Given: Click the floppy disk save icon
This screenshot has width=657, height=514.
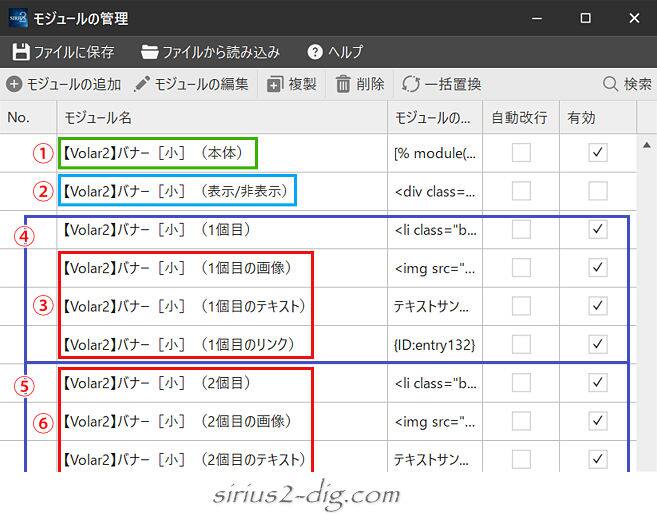Looking at the screenshot, I should pyautogui.click(x=21, y=52).
